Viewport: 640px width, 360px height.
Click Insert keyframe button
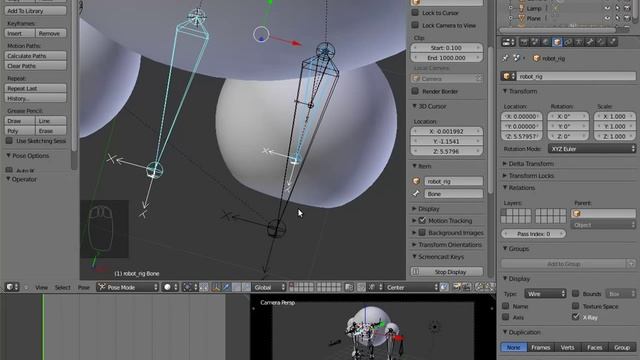(x=20, y=33)
